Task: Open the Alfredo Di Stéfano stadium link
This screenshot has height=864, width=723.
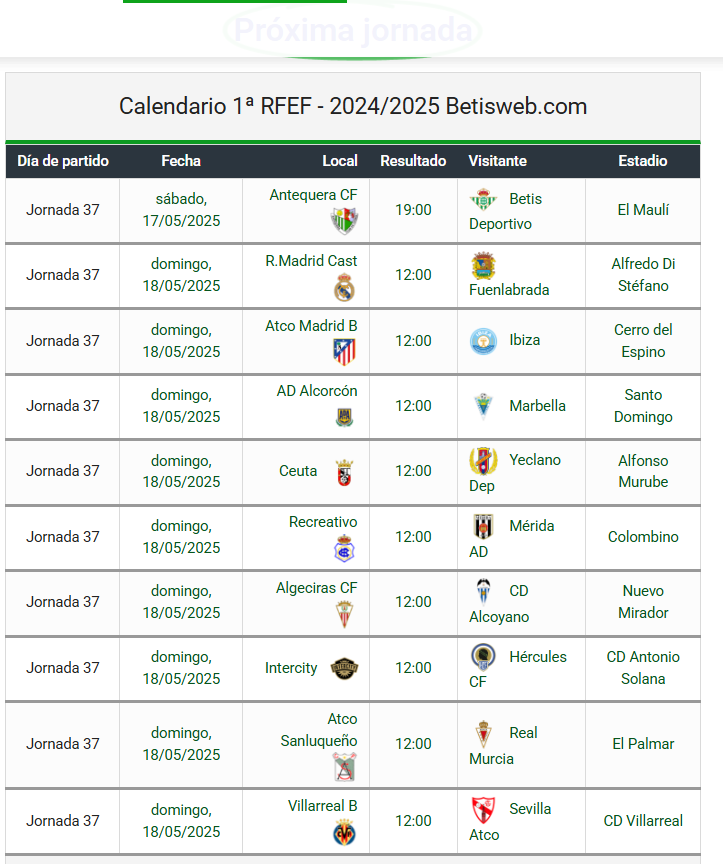Action: 643,275
